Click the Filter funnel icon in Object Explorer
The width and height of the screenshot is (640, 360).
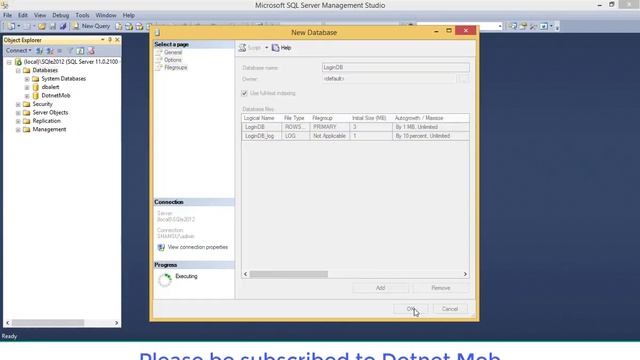click(70, 51)
